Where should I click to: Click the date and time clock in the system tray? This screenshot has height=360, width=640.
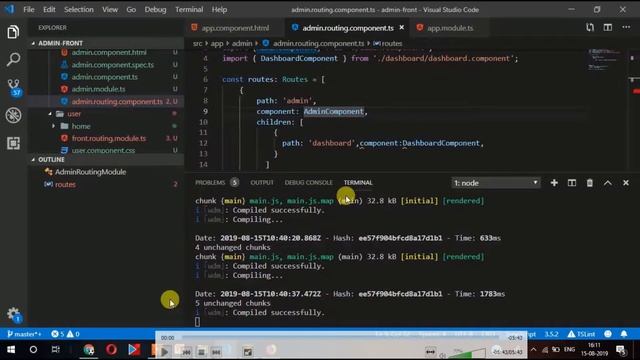click(594, 349)
